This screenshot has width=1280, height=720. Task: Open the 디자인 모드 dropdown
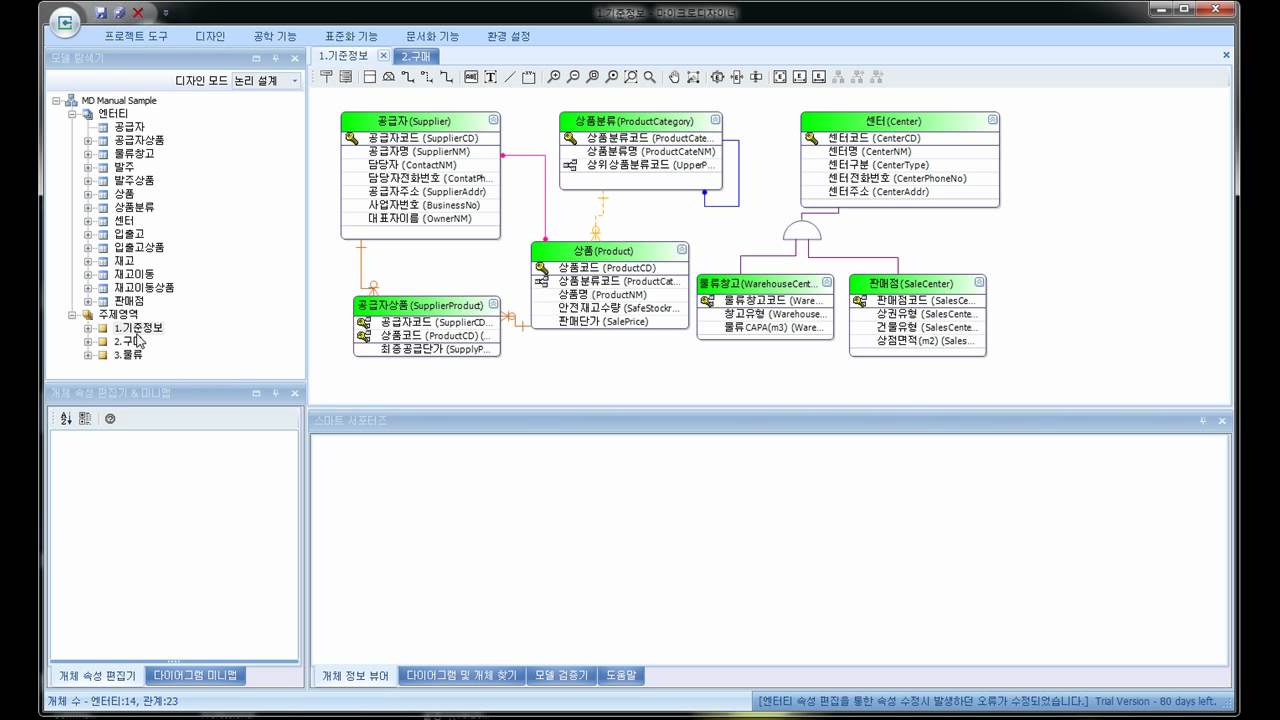pos(294,81)
